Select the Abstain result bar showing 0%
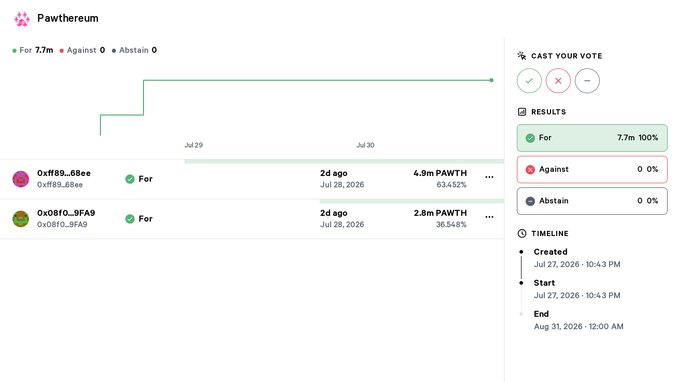This screenshot has height=382, width=680. coord(592,201)
